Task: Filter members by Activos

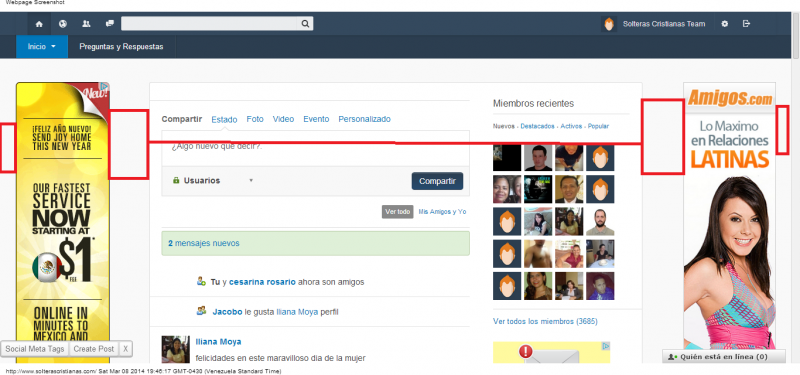Action: (x=571, y=126)
